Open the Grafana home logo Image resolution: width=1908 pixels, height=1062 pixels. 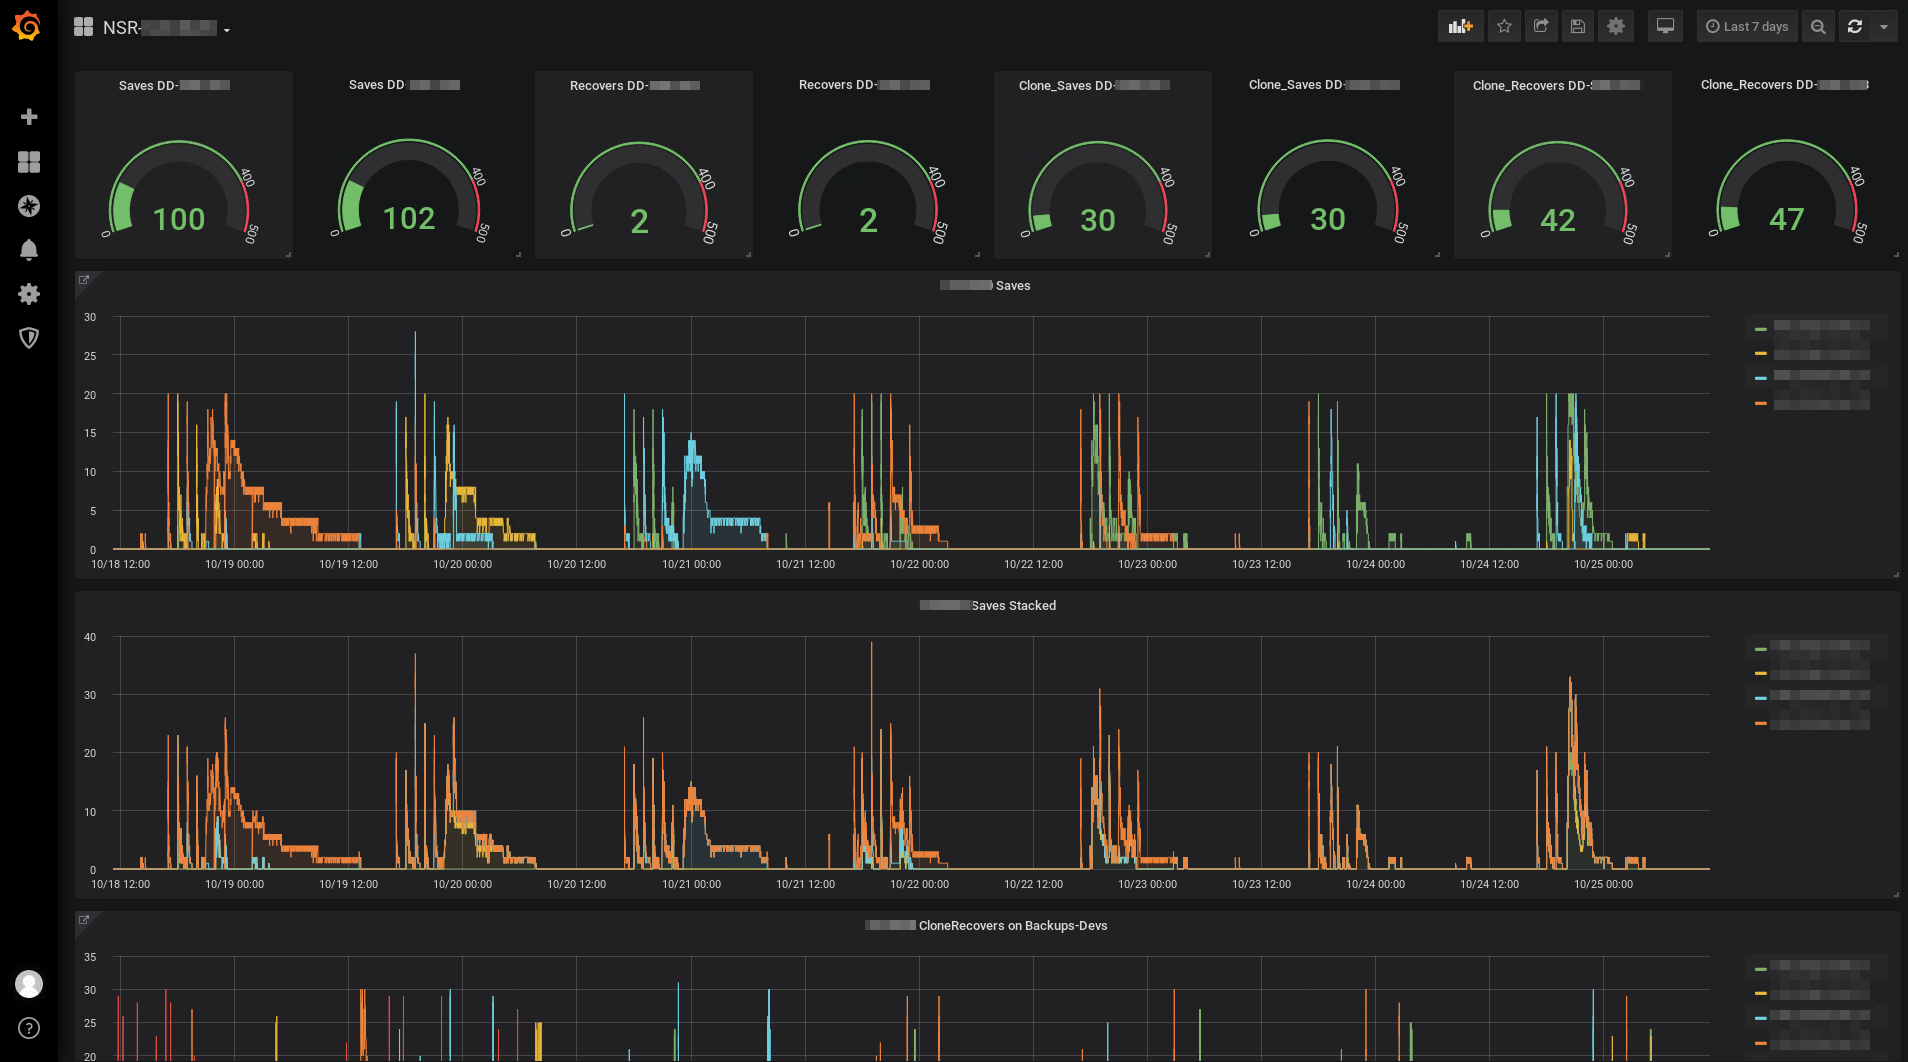[28, 27]
